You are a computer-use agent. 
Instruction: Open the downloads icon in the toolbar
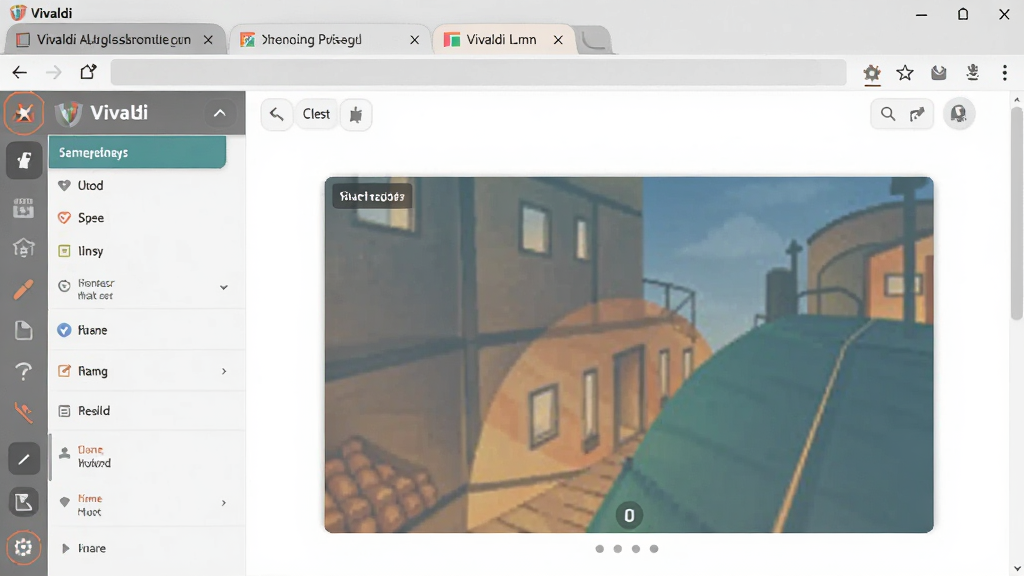[x=972, y=73]
